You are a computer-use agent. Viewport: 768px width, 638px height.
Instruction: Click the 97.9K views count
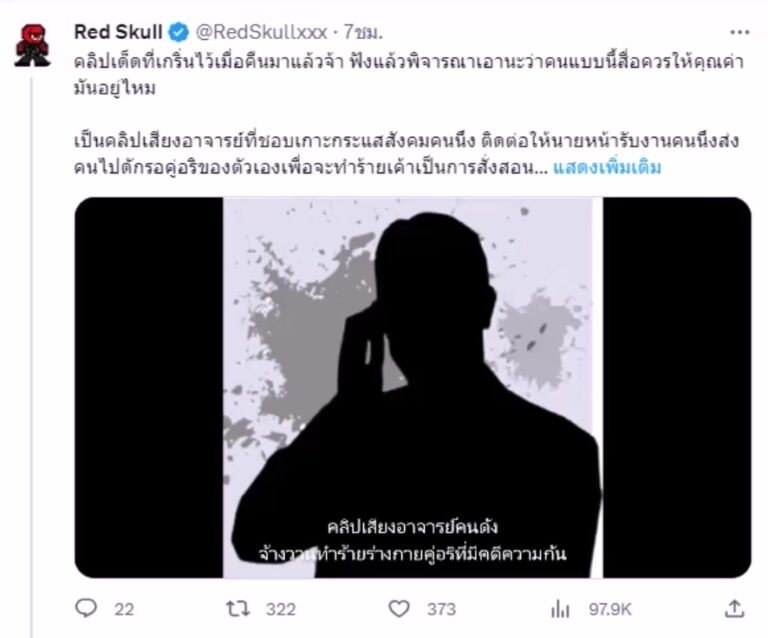[x=610, y=609]
